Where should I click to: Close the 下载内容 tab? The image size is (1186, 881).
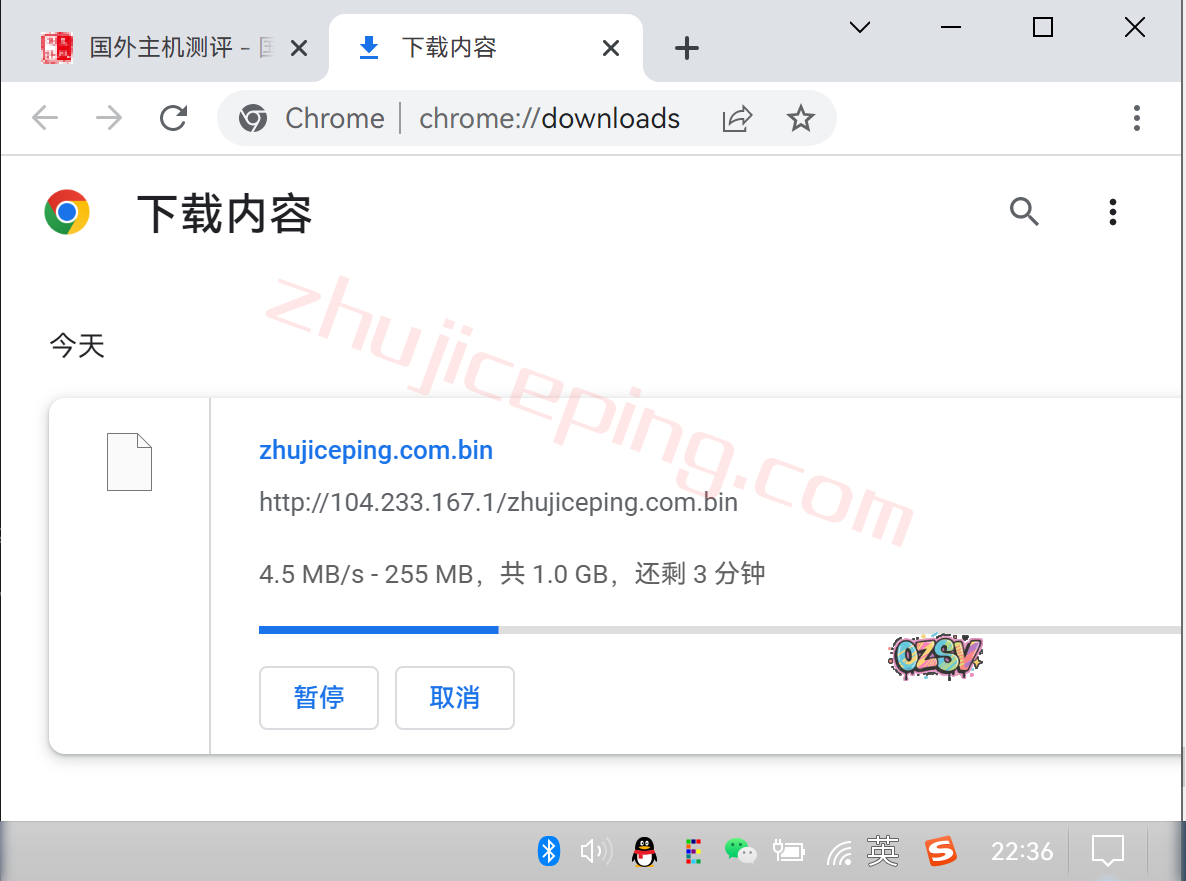pos(611,48)
